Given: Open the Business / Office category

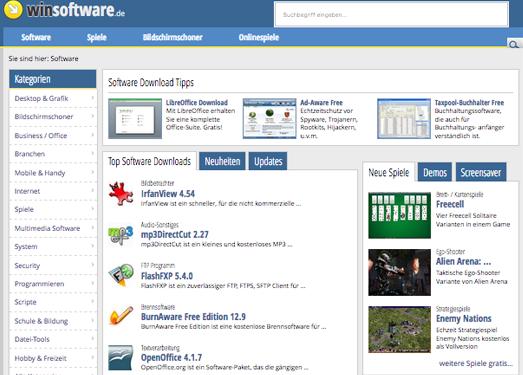Looking at the screenshot, I should (41, 135).
